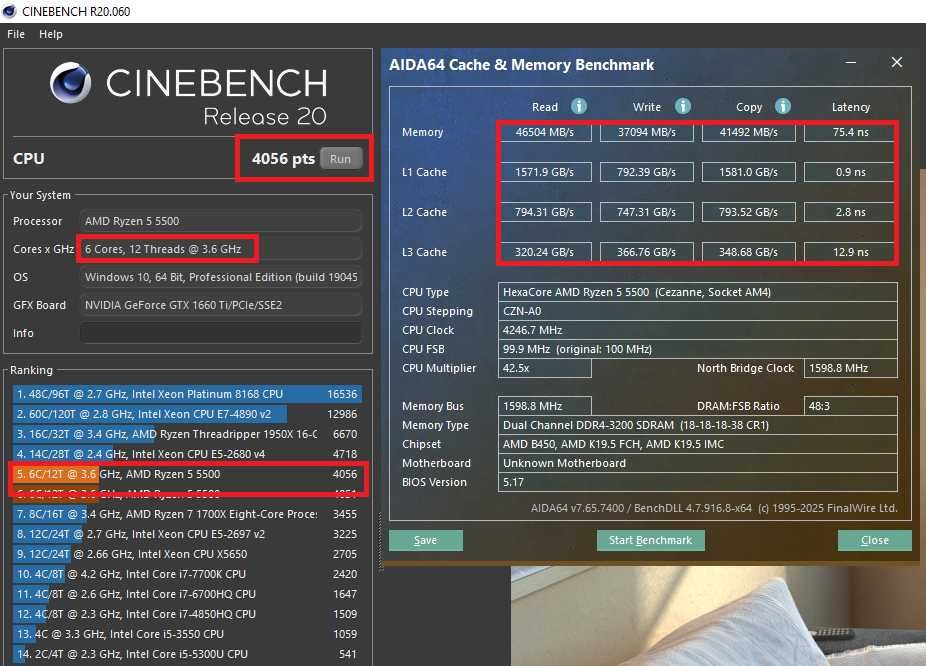The height and width of the screenshot is (666, 926).
Task: Click the Memory Latency value 75.4 ns
Action: point(851,132)
